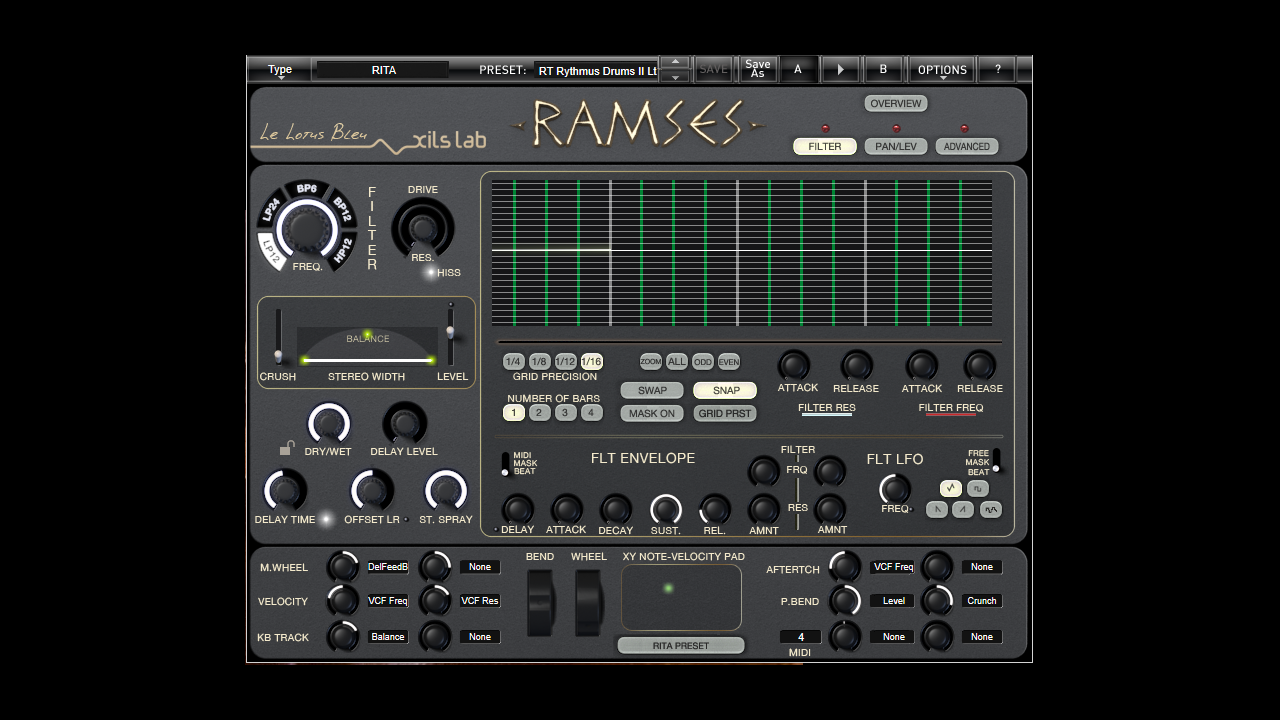Select the rising saw LFO waveform button
This screenshot has width=1280, height=720.
963,509
